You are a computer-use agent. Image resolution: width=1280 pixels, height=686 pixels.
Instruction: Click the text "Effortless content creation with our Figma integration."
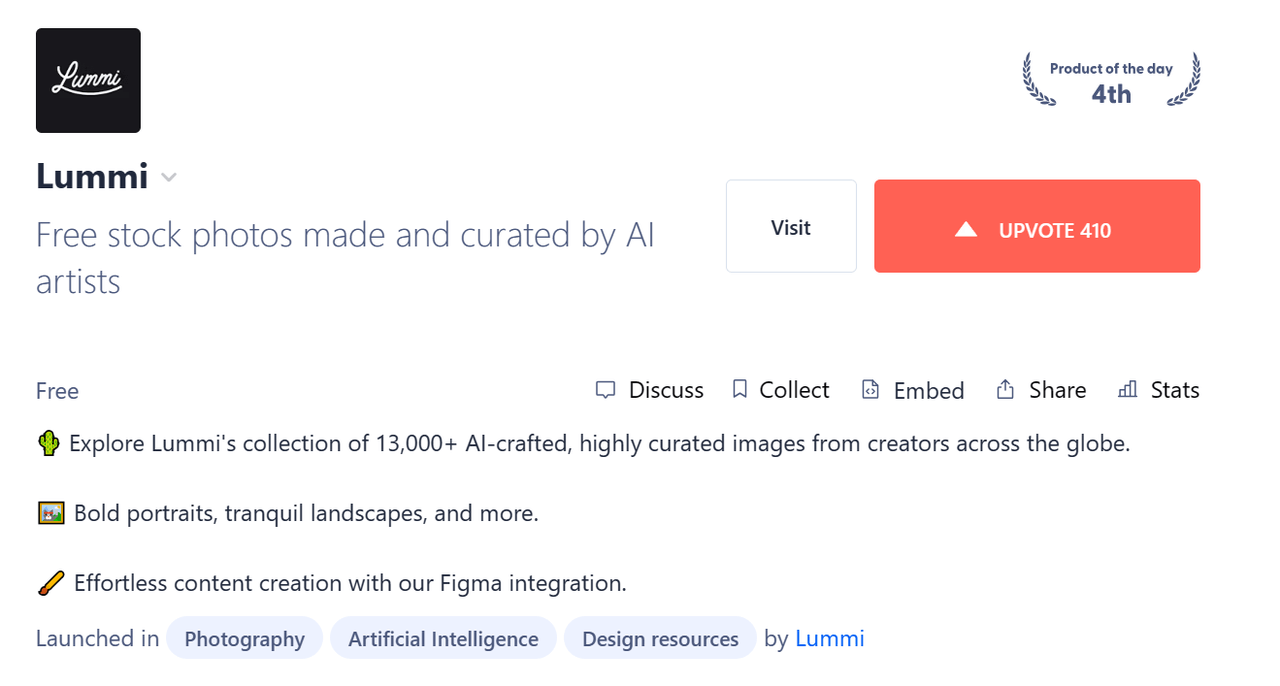pyautogui.click(x=350, y=583)
